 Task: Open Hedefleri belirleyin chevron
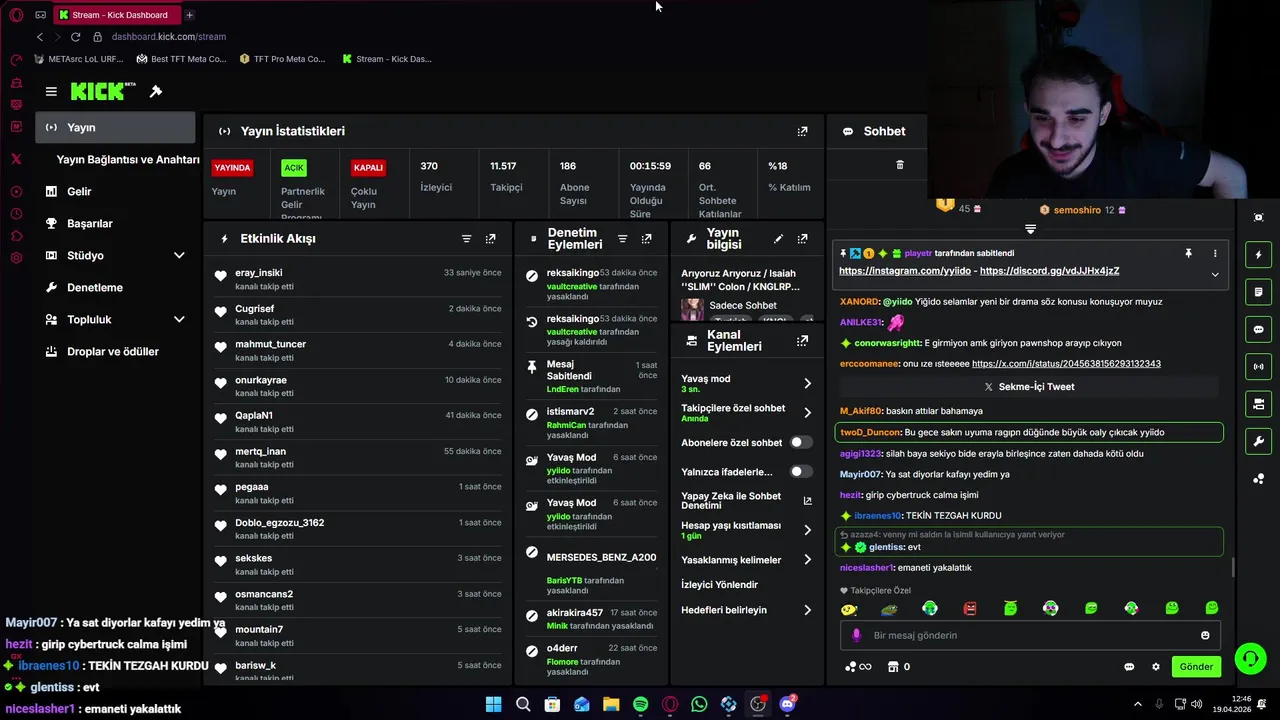tap(807, 610)
